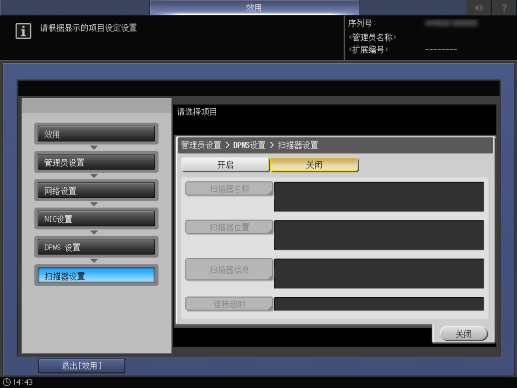This screenshot has height=388, width=517.
Task: Go to 管理员设置 in the left menu
Action: (x=96, y=162)
